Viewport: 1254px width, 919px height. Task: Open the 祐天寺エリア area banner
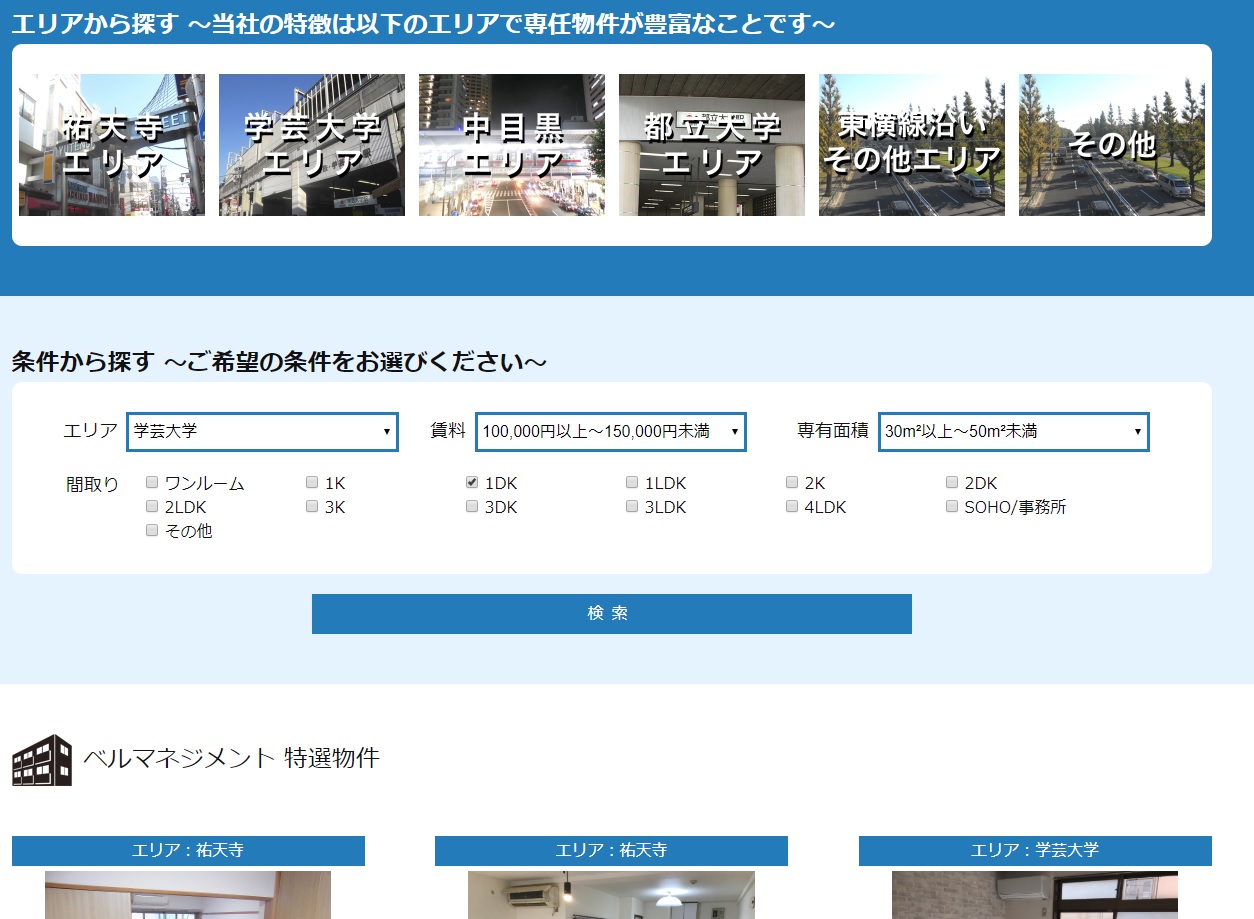pyautogui.click(x=111, y=144)
